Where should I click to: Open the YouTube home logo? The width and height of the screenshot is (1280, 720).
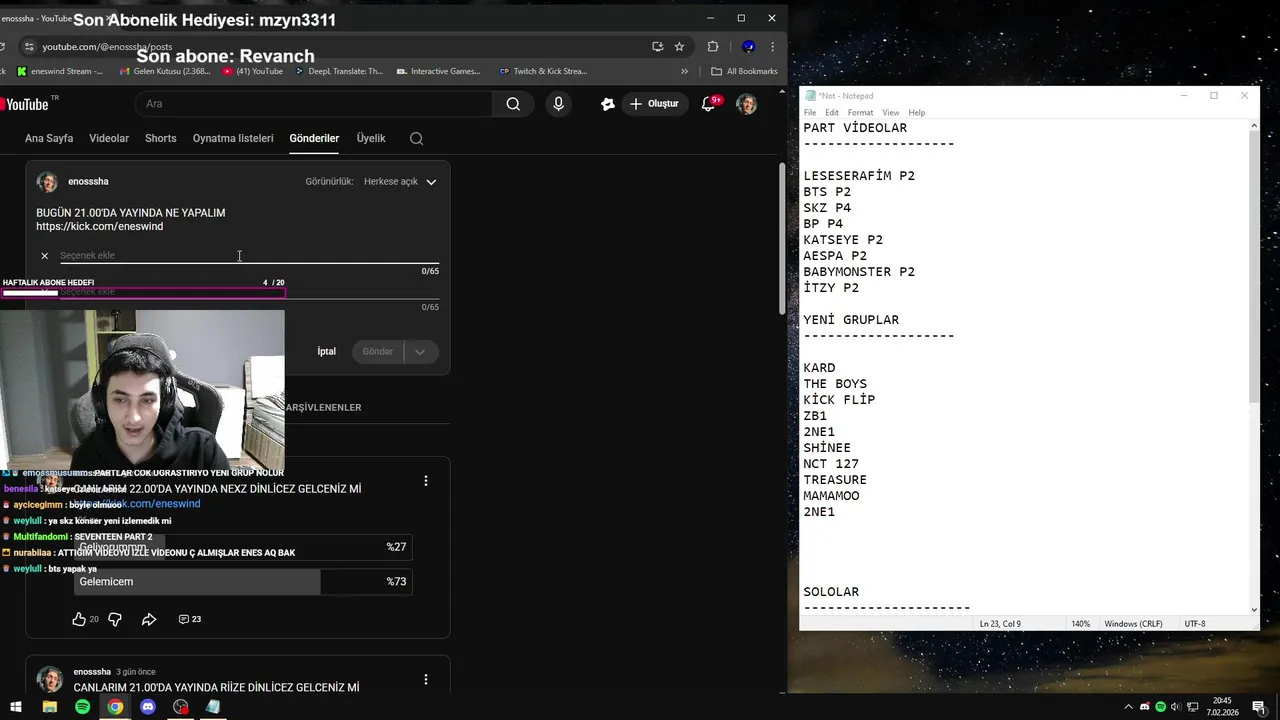tap(26, 104)
